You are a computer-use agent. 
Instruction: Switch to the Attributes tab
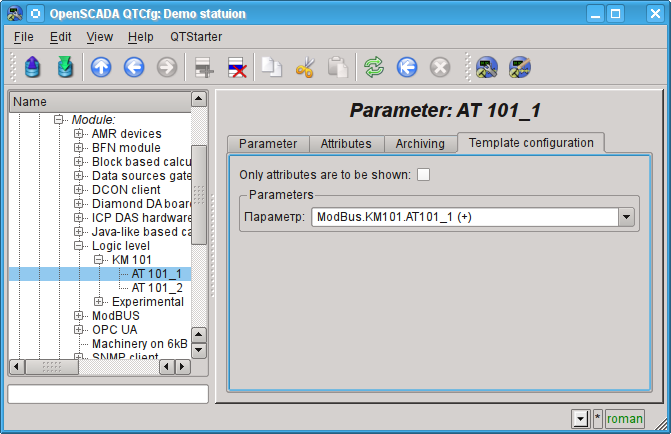[346, 144]
